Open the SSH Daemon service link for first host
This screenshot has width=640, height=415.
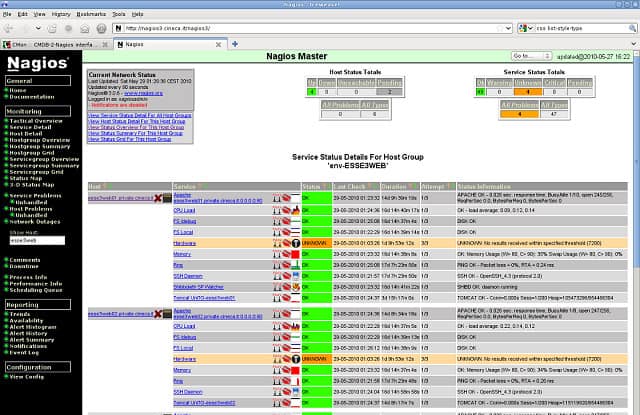(188, 276)
